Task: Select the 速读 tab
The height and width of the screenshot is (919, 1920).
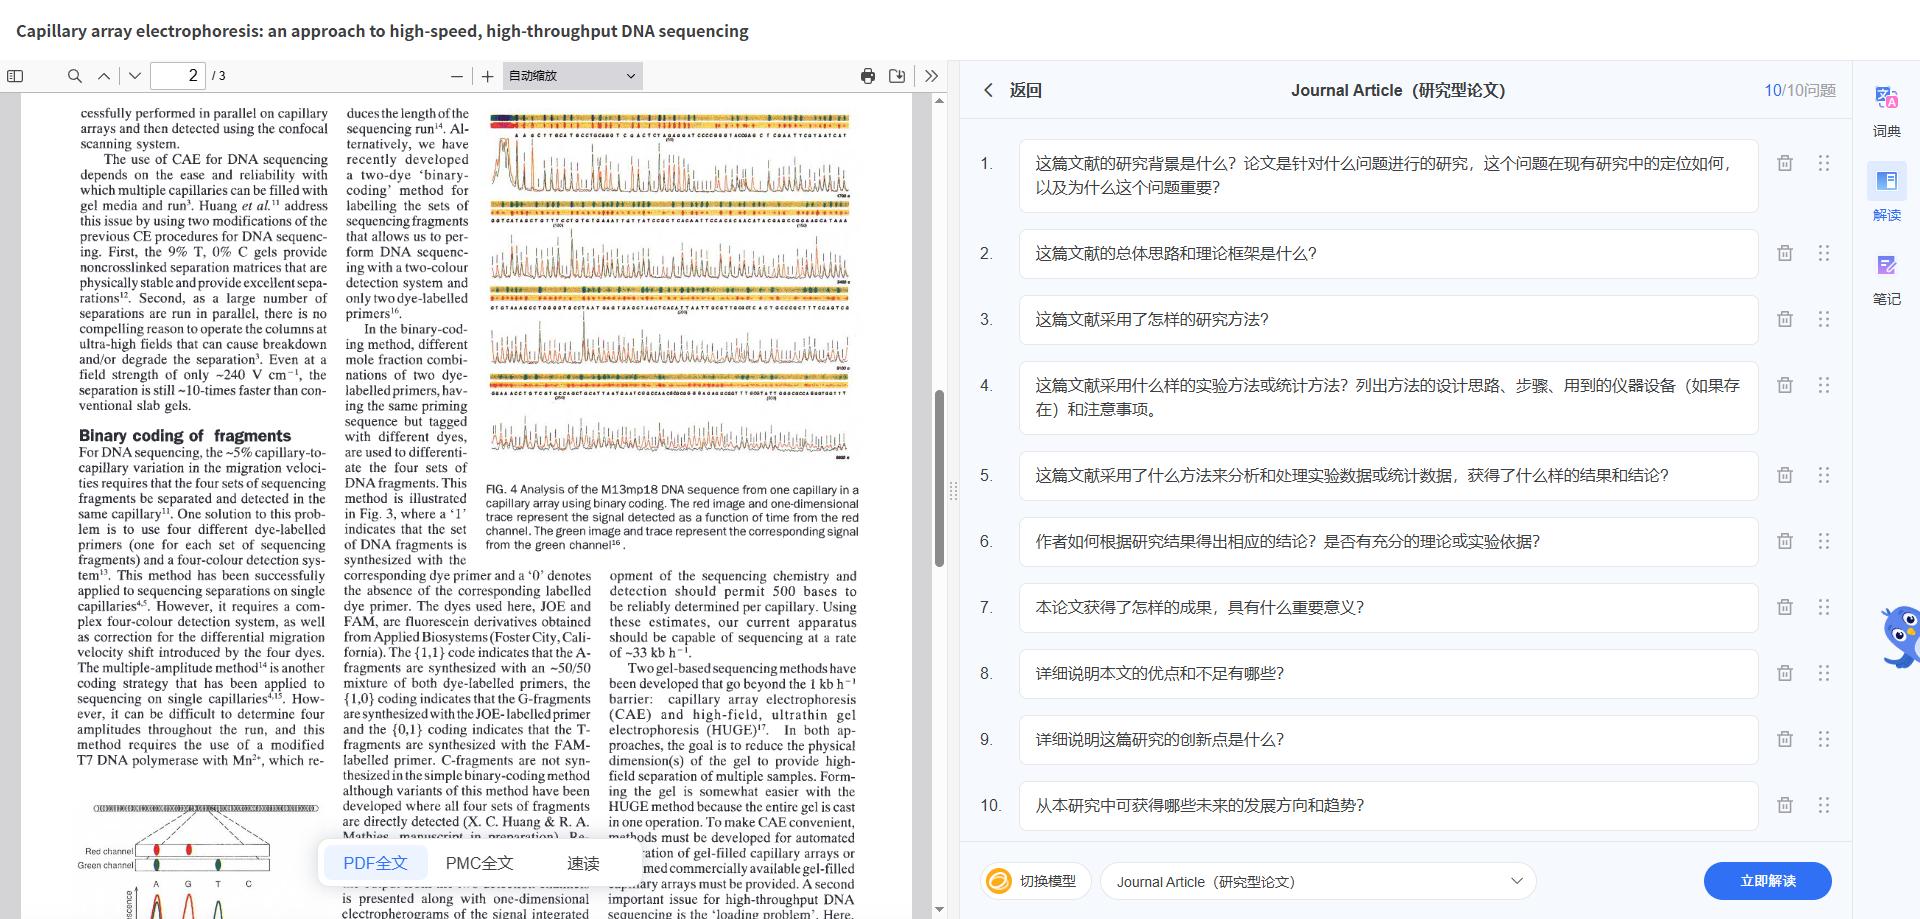Action: pos(583,862)
